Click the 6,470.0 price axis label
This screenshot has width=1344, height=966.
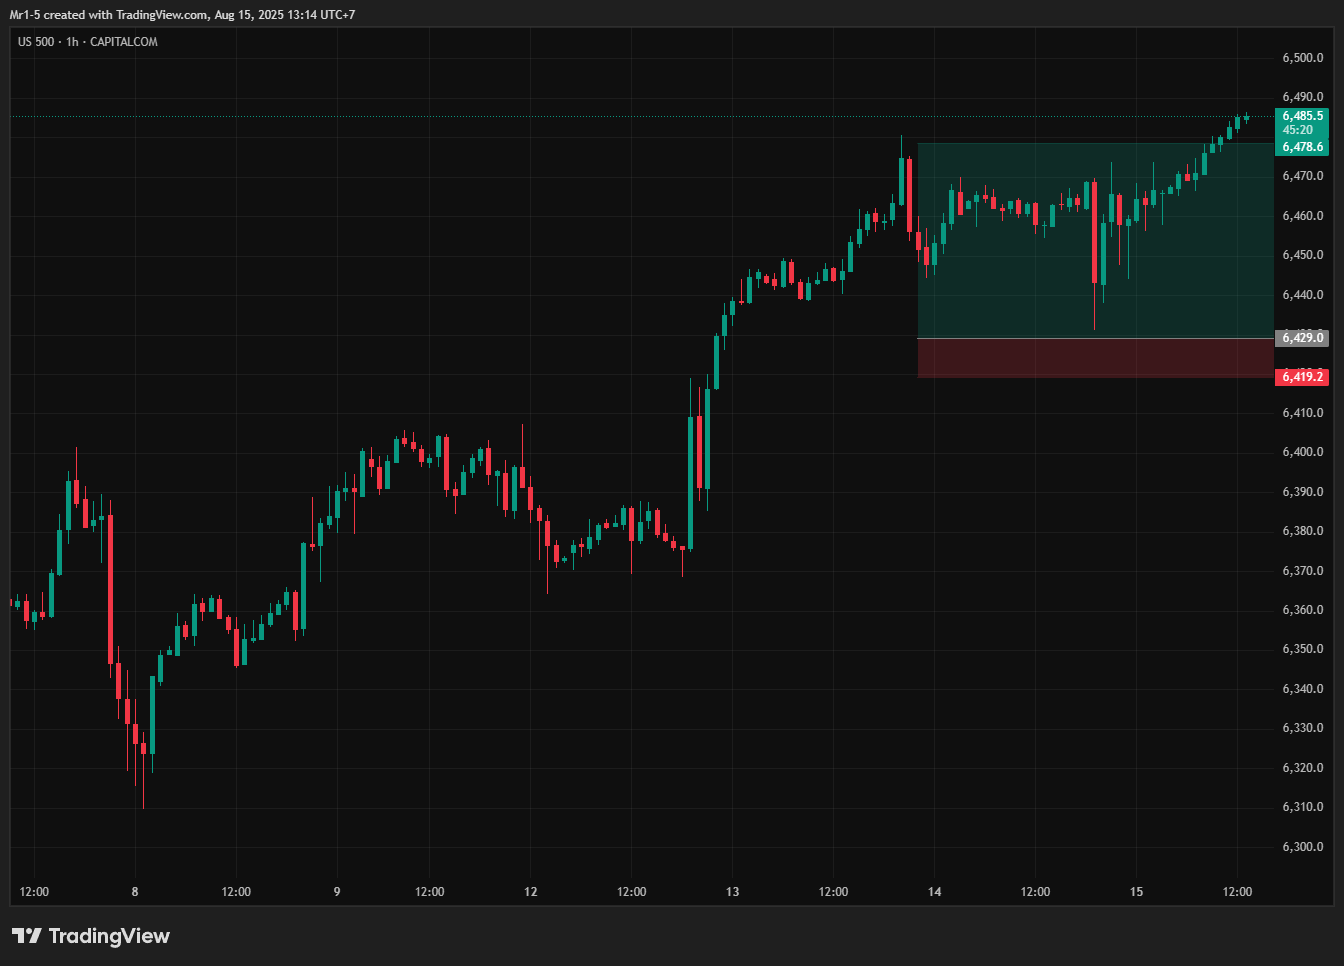pyautogui.click(x=1302, y=176)
